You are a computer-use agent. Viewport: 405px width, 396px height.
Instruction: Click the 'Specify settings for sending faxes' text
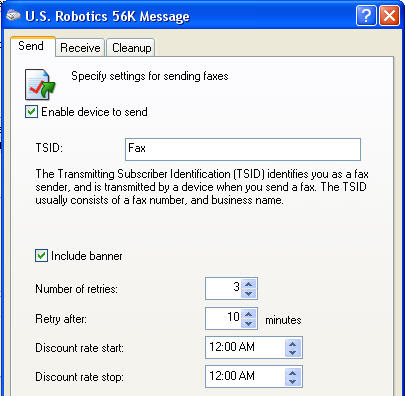(x=150, y=76)
